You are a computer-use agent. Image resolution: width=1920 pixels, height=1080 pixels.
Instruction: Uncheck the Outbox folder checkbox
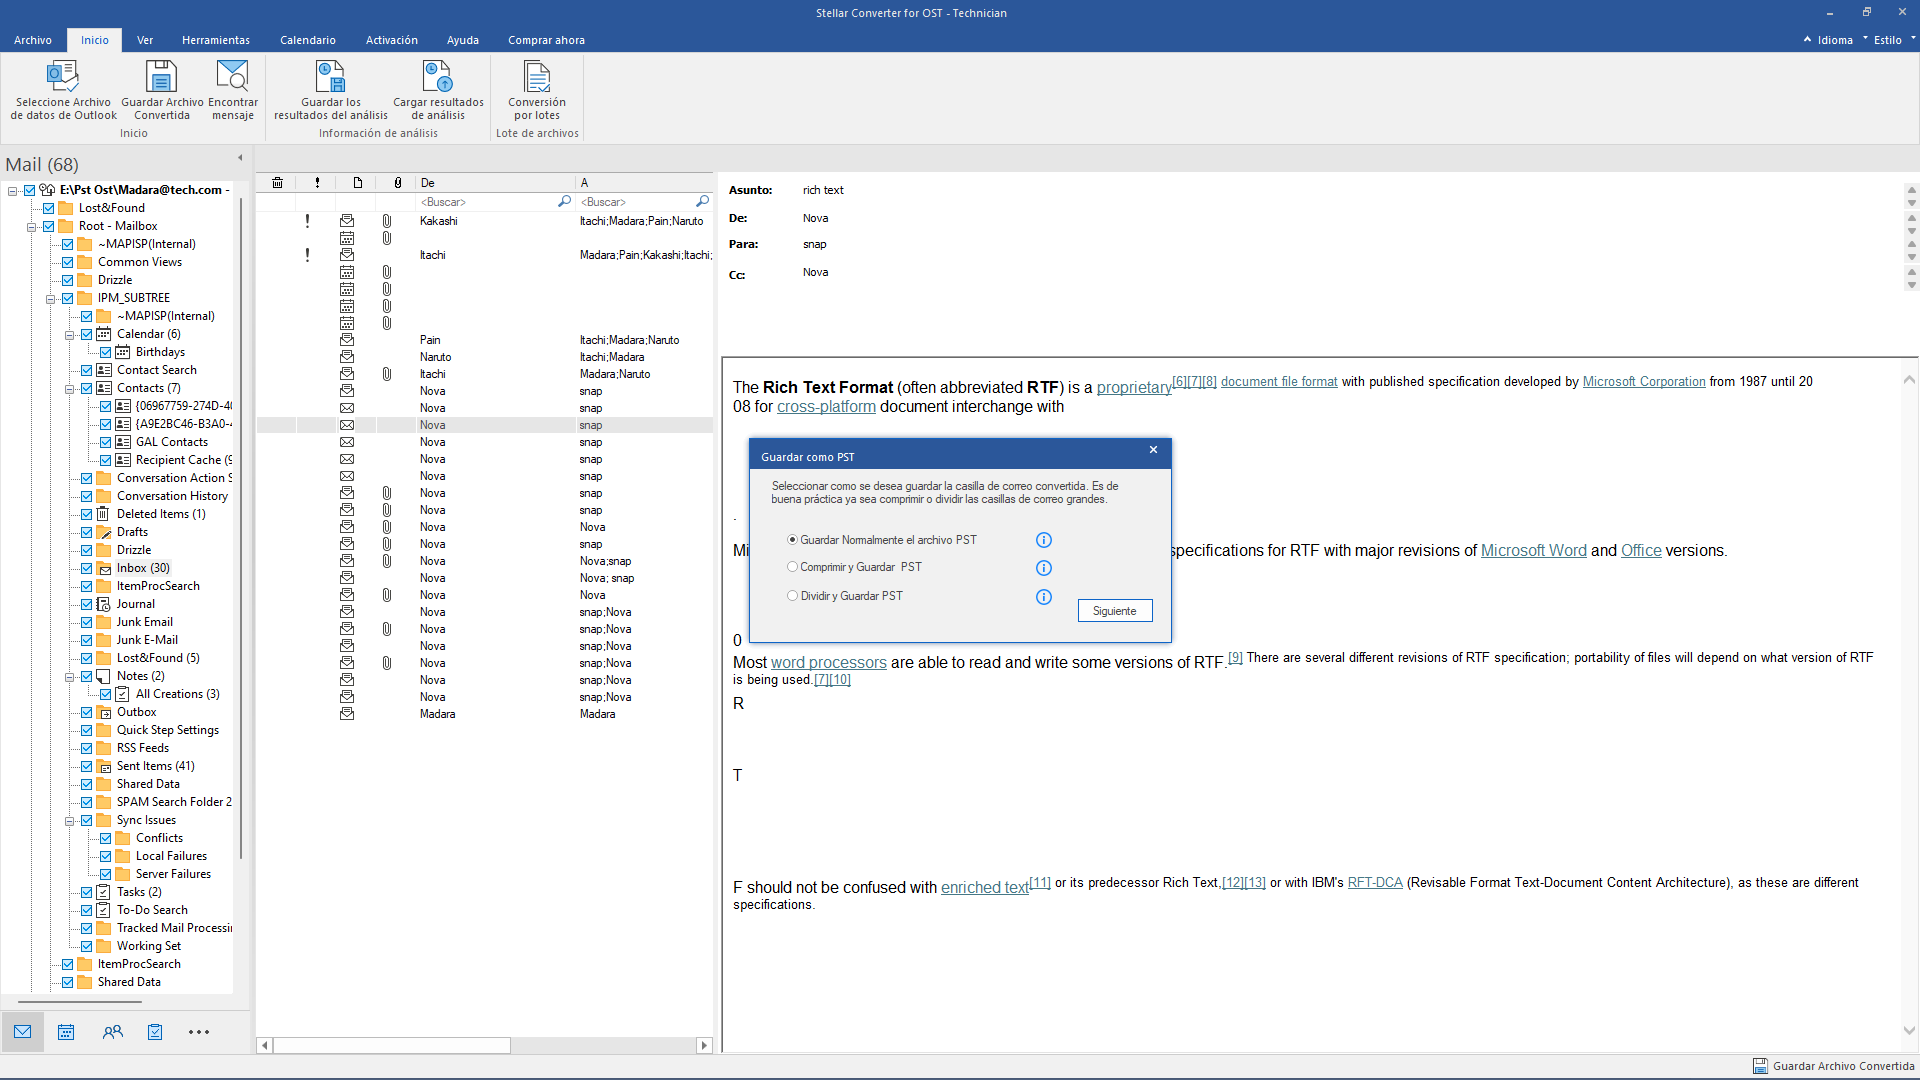pos(87,712)
